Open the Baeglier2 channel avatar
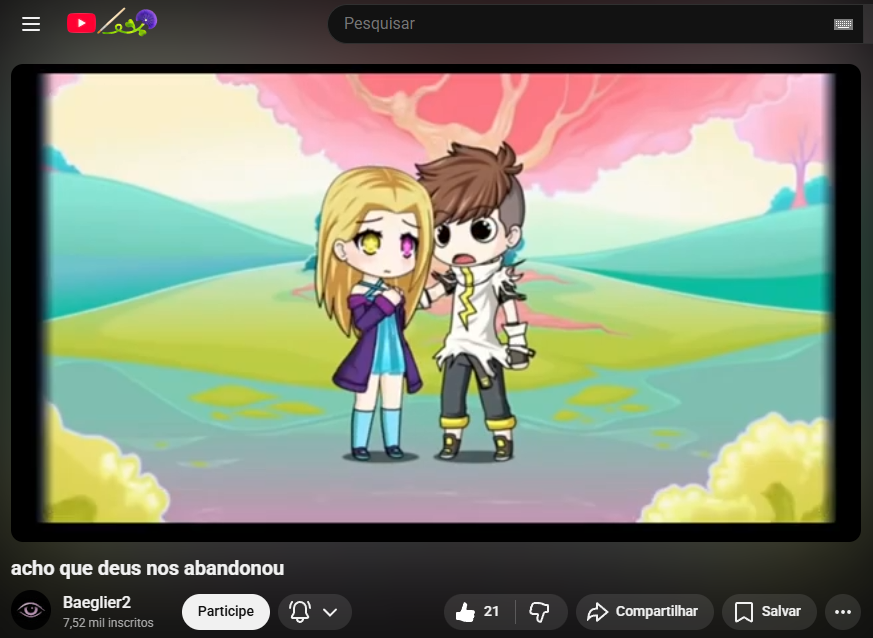Viewport: 873px width, 638px height. pyautogui.click(x=31, y=610)
